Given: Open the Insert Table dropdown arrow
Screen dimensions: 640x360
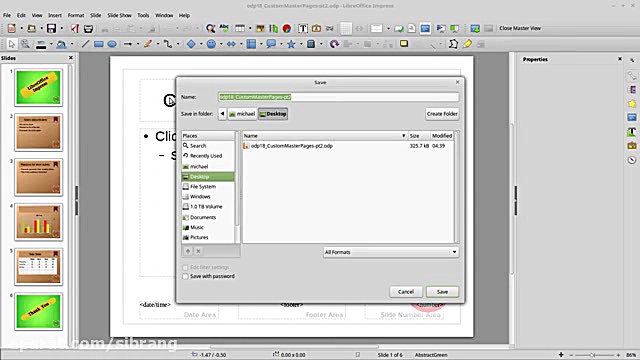Looking at the screenshot, I should 250,28.
